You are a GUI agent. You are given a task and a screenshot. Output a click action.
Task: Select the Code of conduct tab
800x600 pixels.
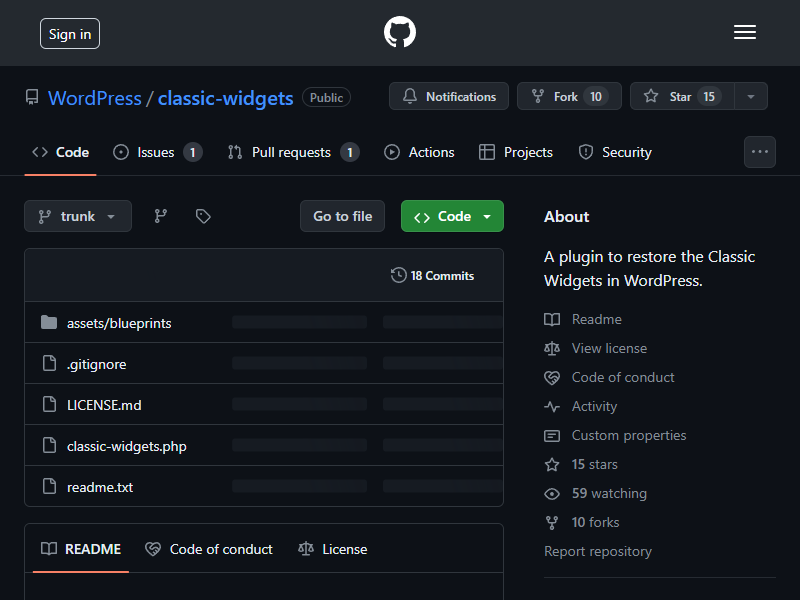click(209, 549)
